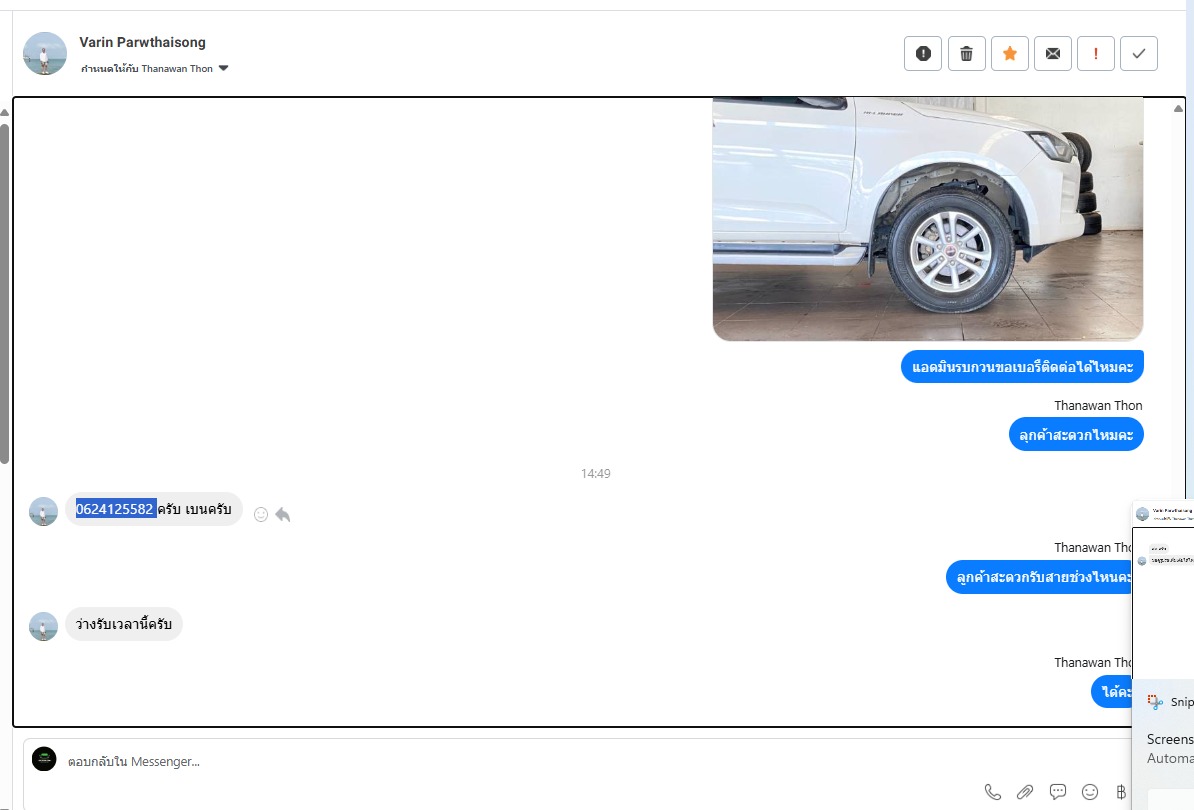This screenshot has height=810, width=1194.
Task: Delete conversation with the trash icon
Action: tap(966, 54)
